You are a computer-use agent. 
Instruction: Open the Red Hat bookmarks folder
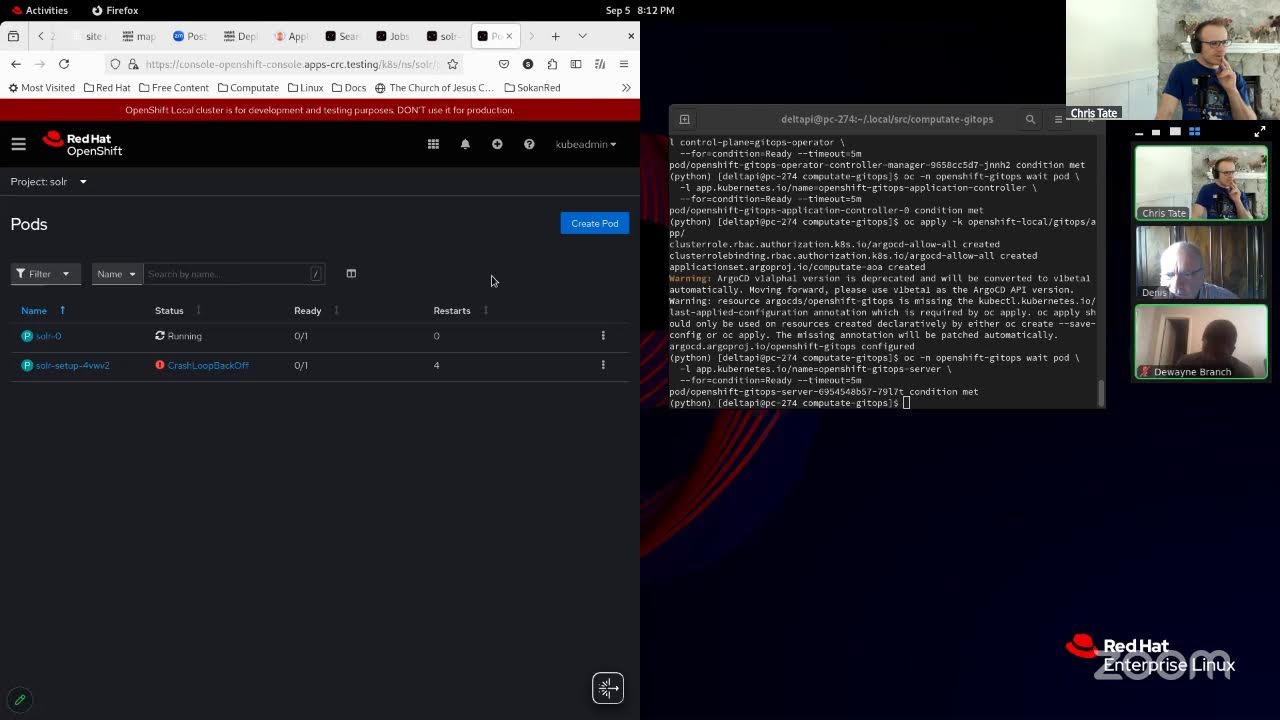(x=107, y=87)
